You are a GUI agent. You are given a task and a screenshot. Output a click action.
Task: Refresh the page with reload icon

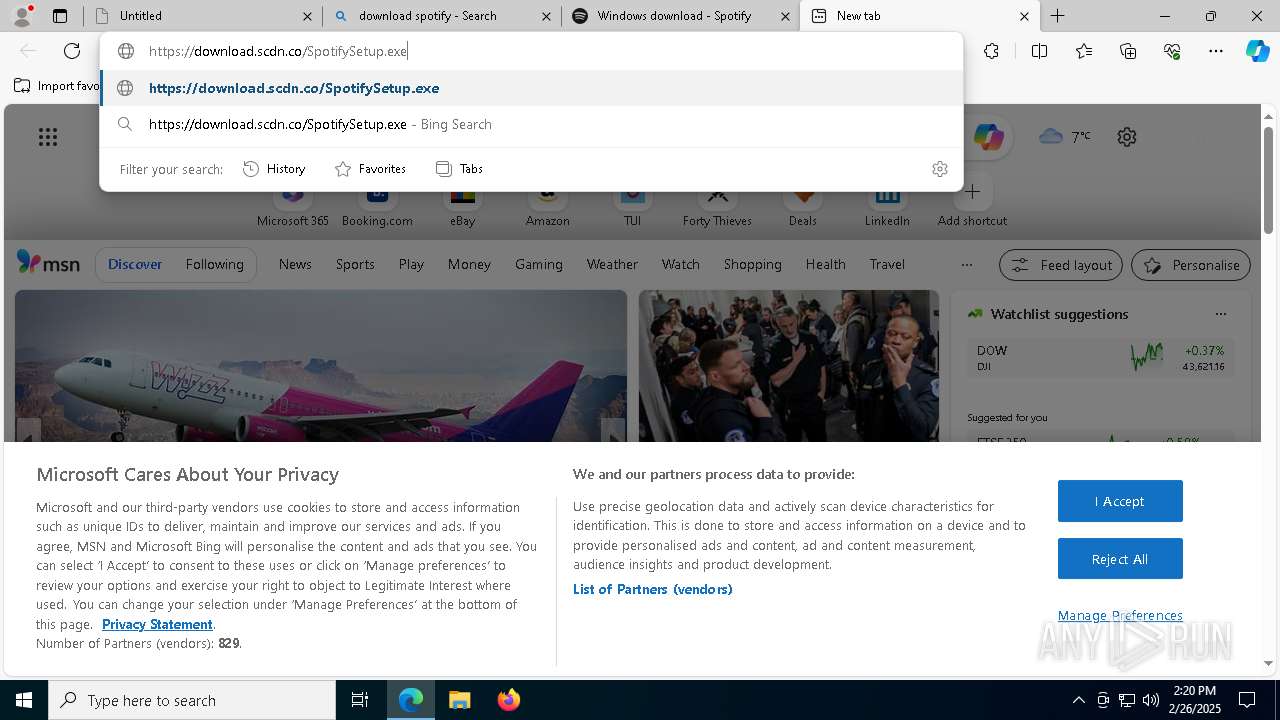pos(72,51)
